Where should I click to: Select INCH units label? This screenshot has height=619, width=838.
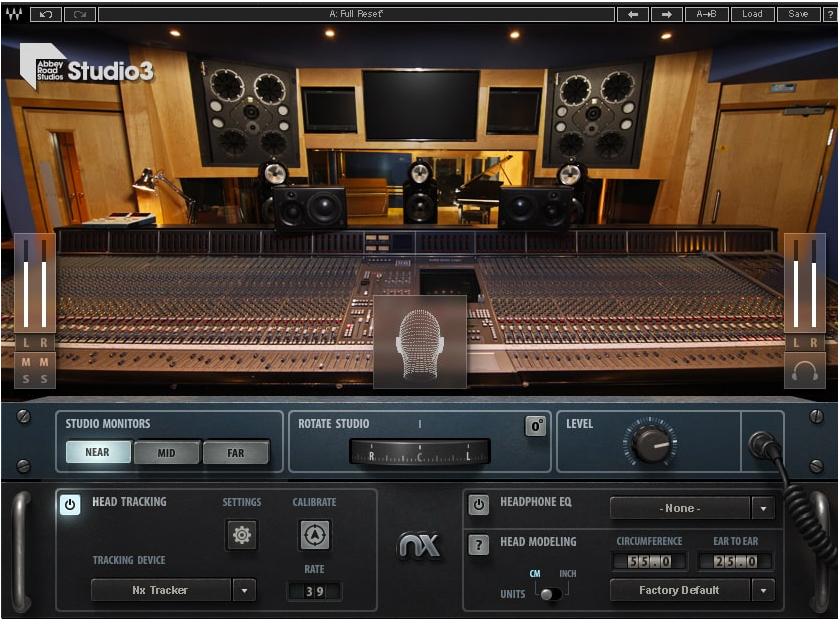(x=568, y=574)
